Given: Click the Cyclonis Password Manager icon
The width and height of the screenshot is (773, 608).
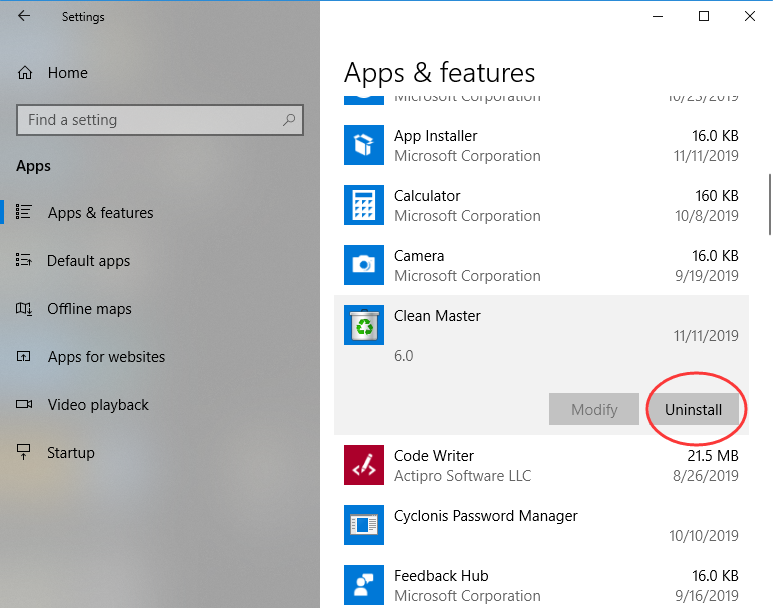Looking at the screenshot, I should [x=364, y=525].
